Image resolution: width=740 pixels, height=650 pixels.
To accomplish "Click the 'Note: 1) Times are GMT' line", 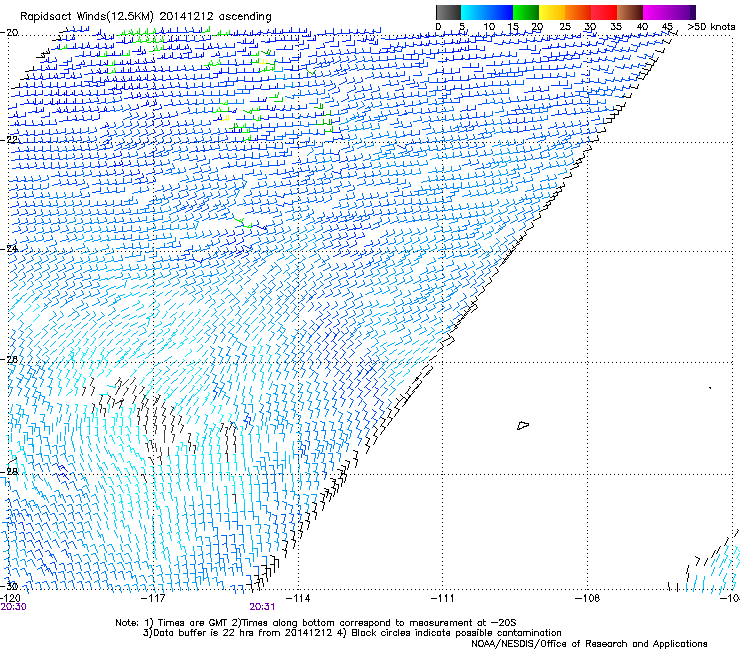I will 316,623.
